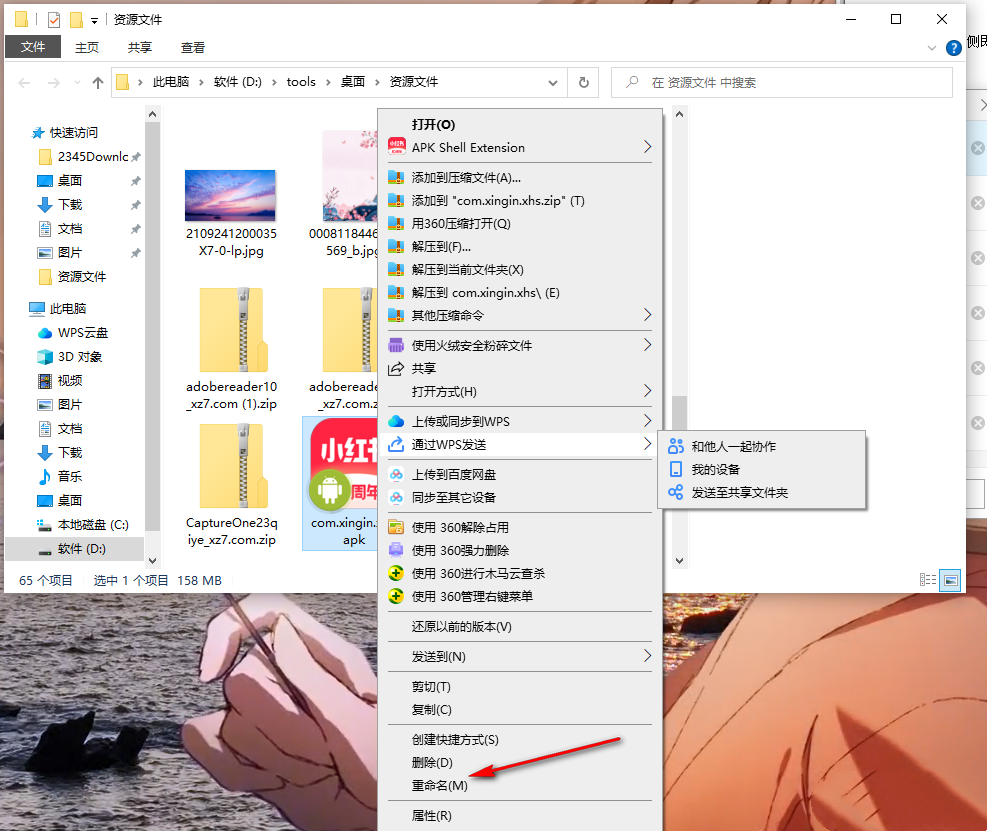Click the WPS cloud upload icon
Viewport: 987px width, 831px height.
[394, 421]
